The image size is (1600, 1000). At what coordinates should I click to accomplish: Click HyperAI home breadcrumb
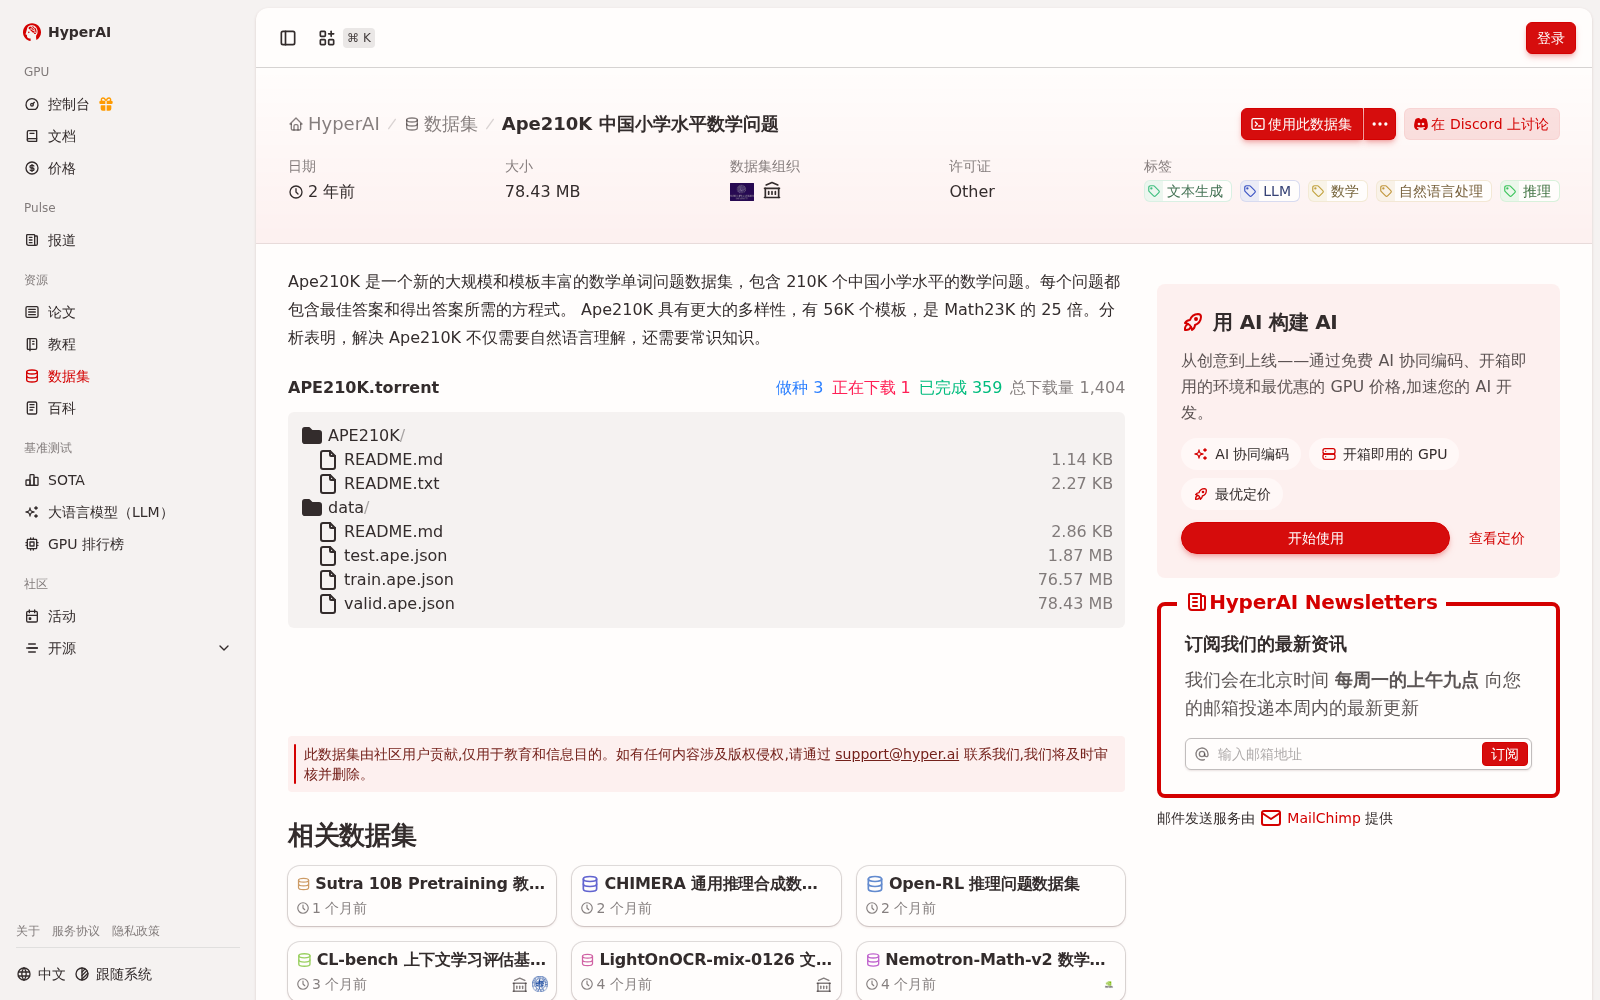334,124
